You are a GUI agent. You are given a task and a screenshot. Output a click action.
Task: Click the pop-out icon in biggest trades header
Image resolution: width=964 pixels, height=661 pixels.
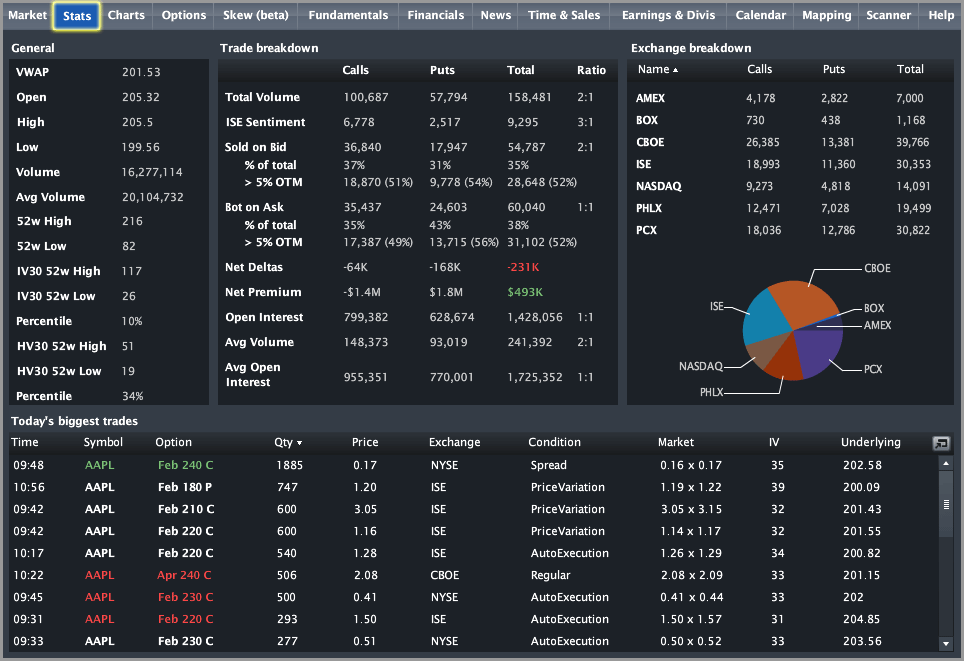click(941, 443)
